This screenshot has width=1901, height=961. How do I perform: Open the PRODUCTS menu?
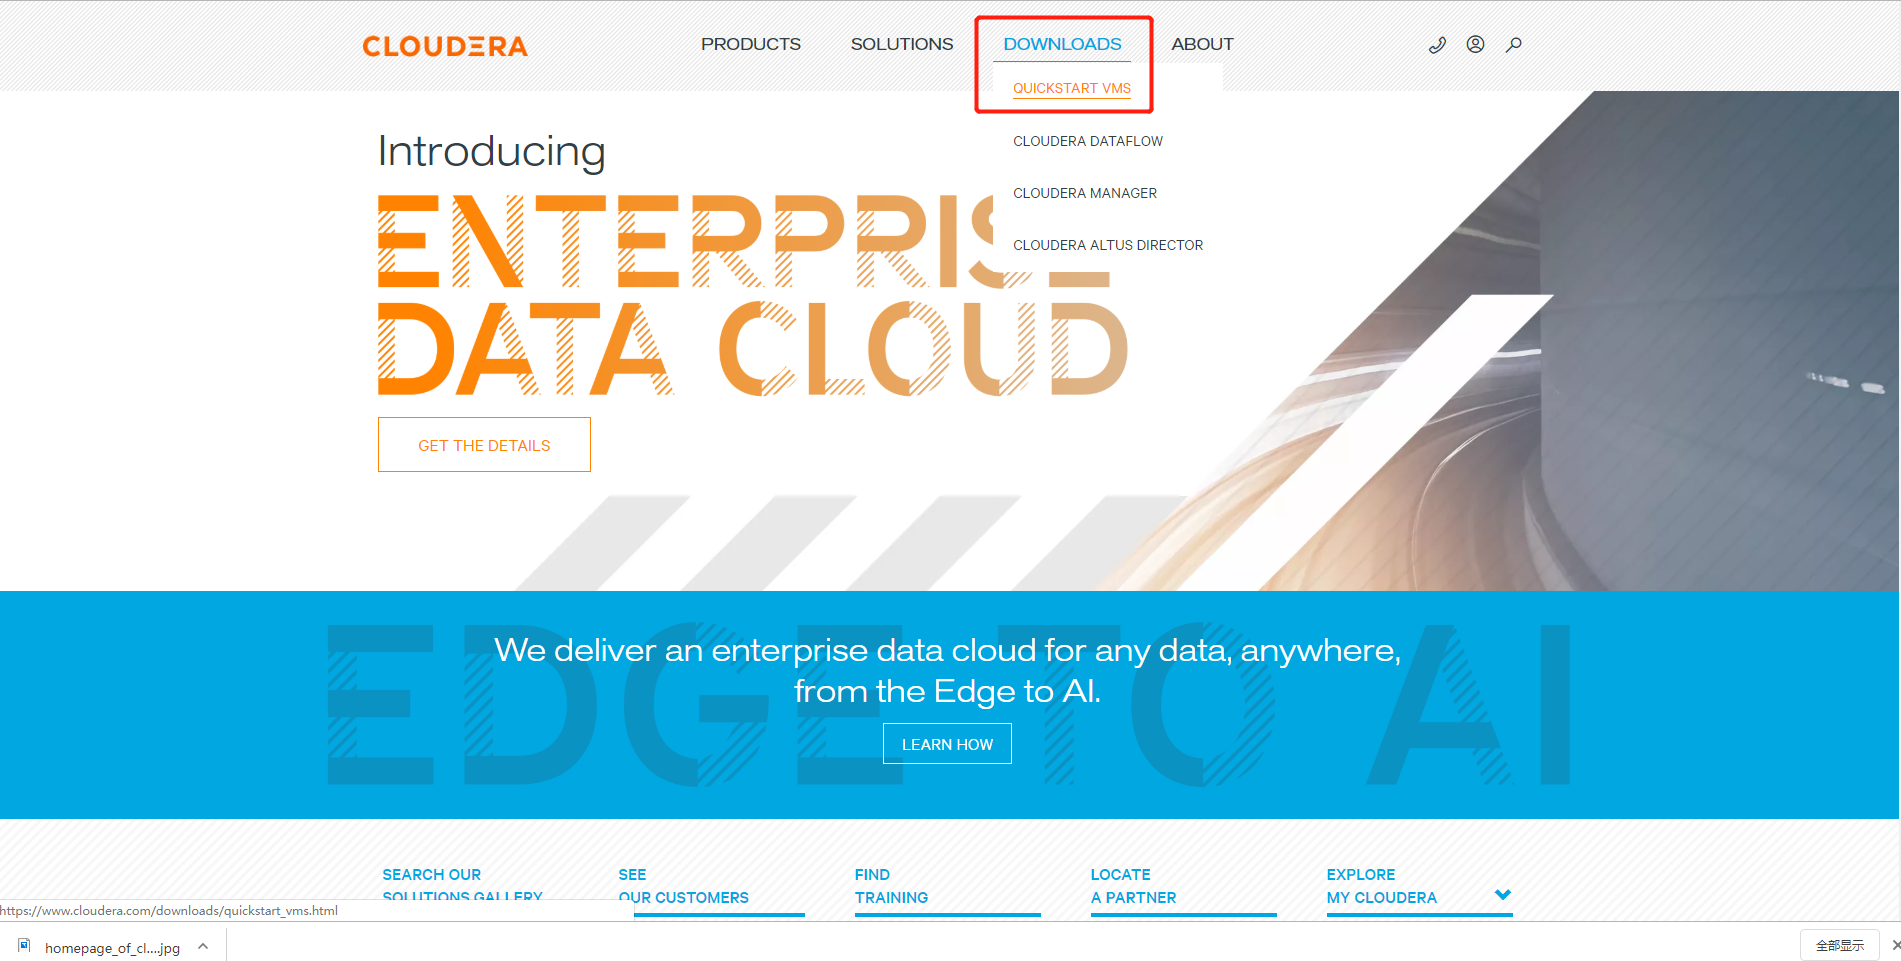(751, 43)
